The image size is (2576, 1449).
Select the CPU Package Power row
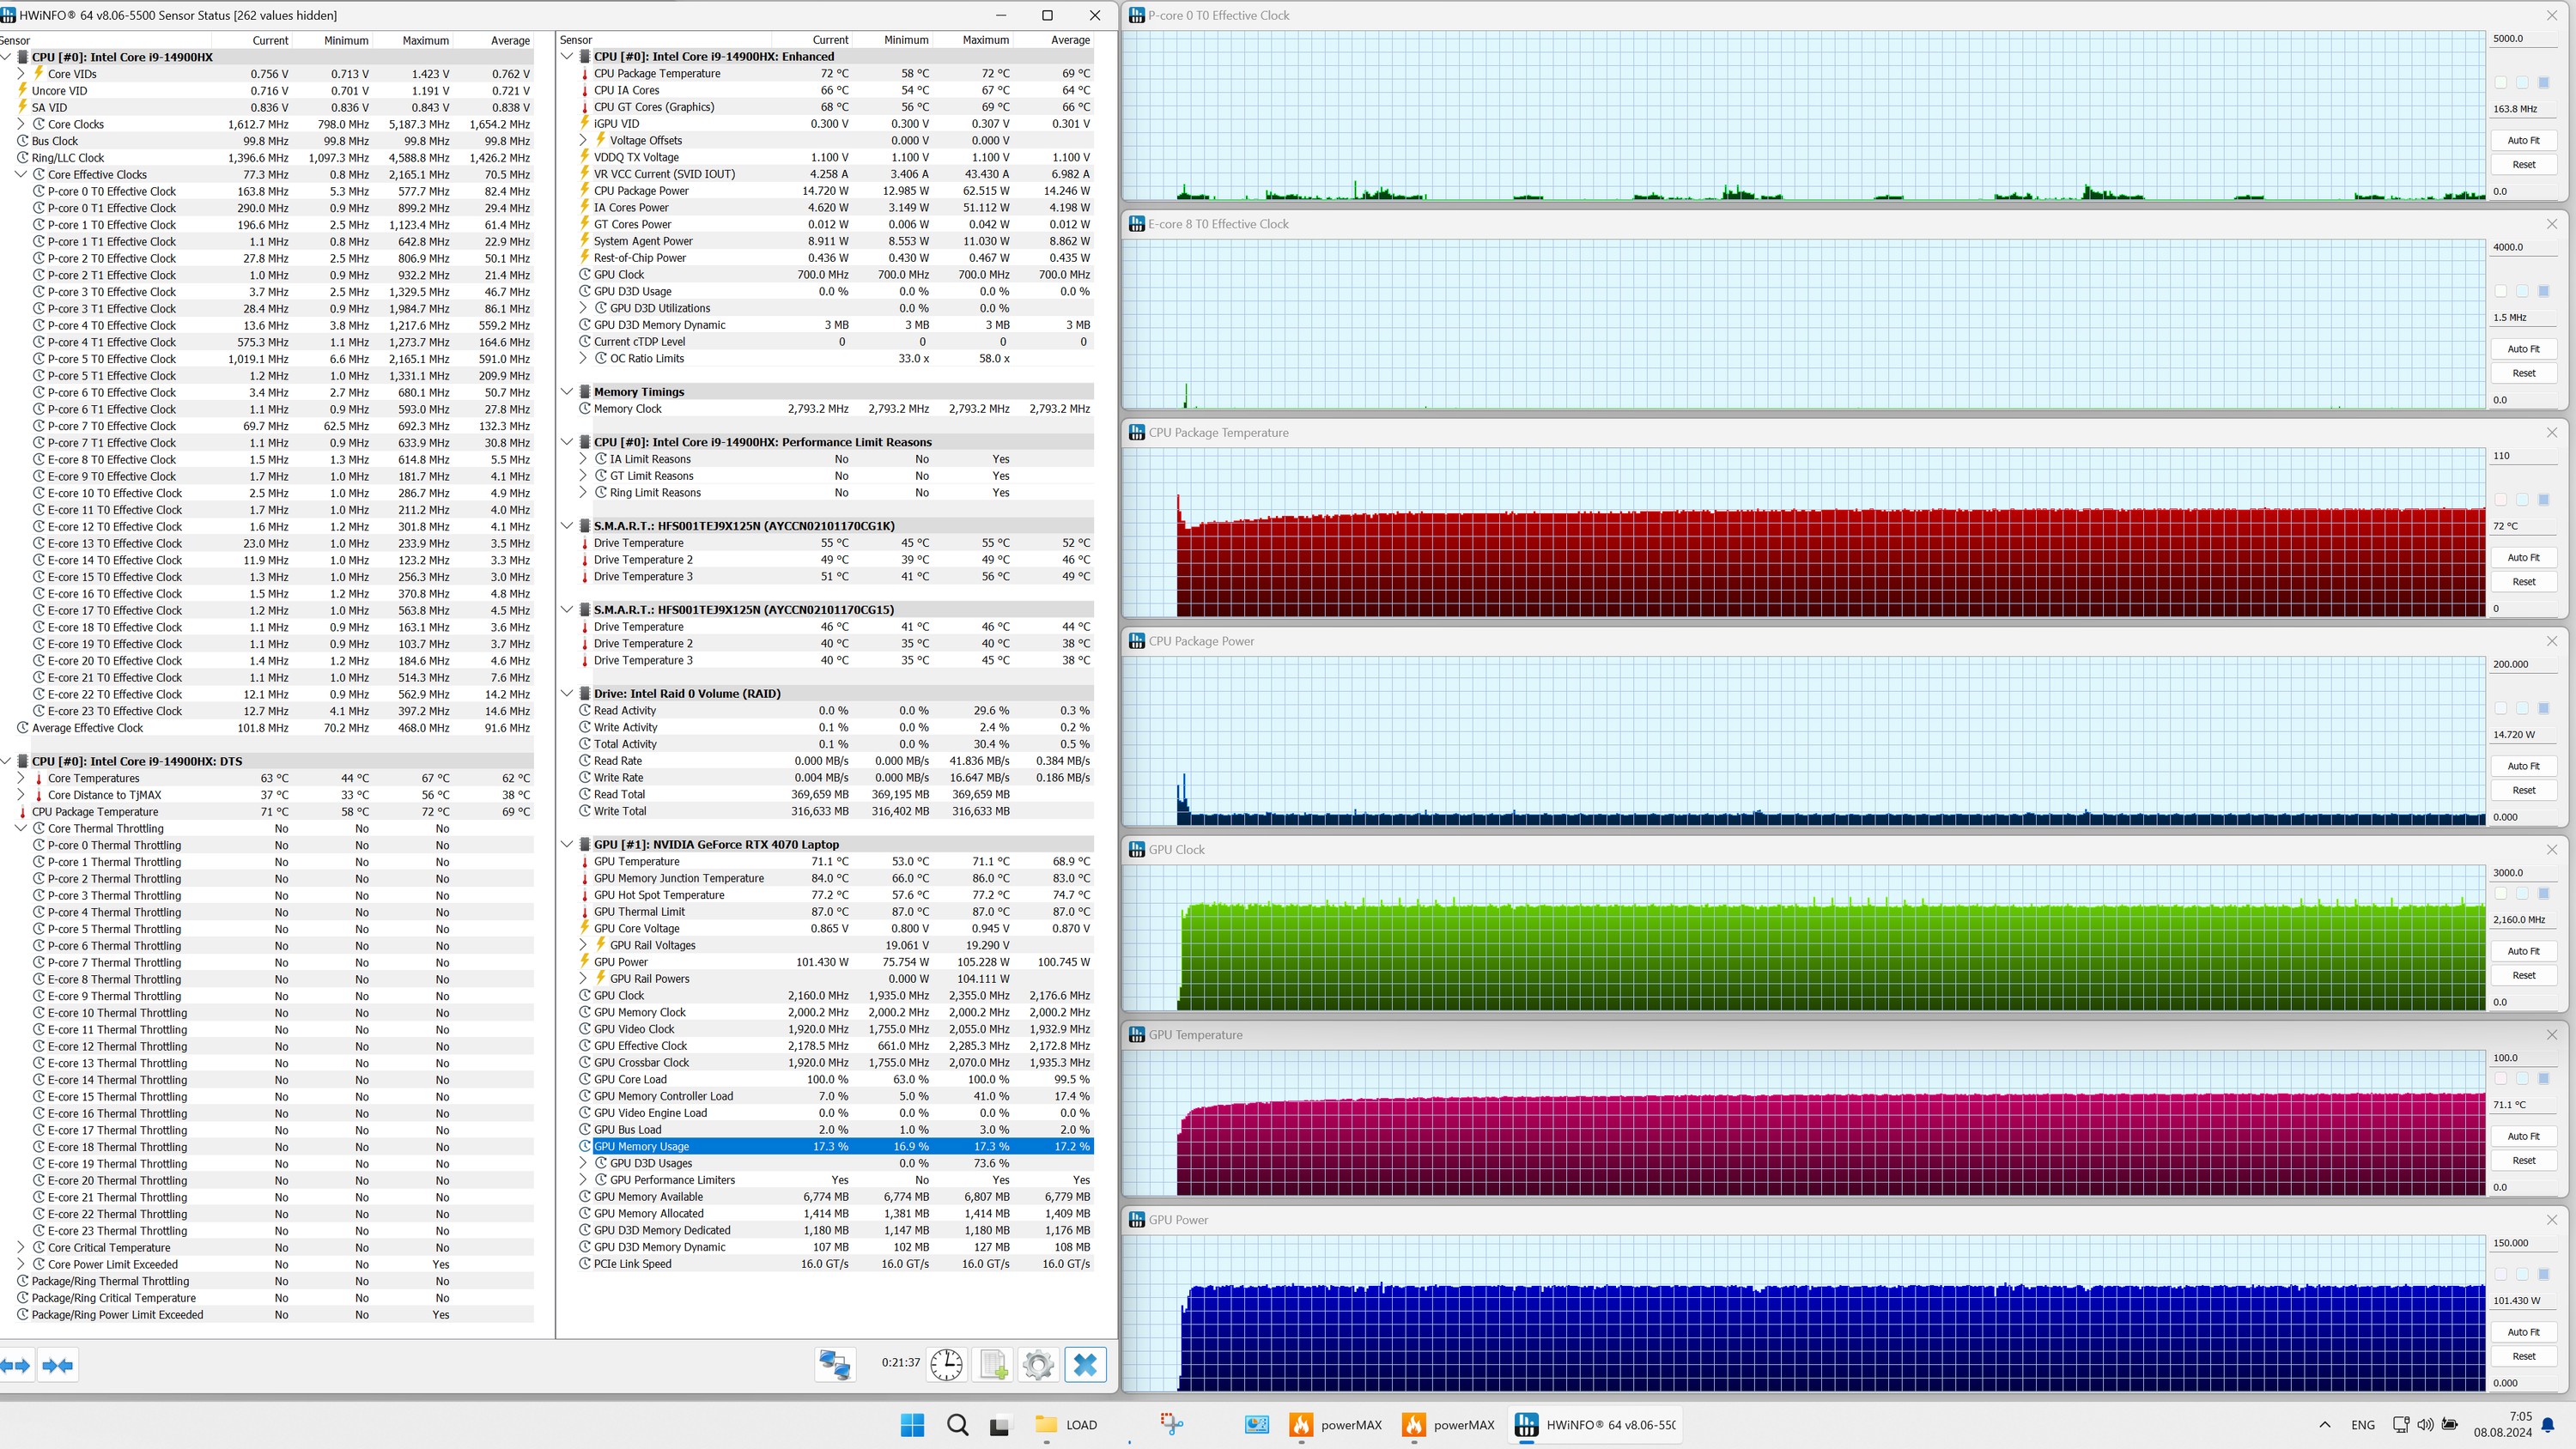[641, 191]
